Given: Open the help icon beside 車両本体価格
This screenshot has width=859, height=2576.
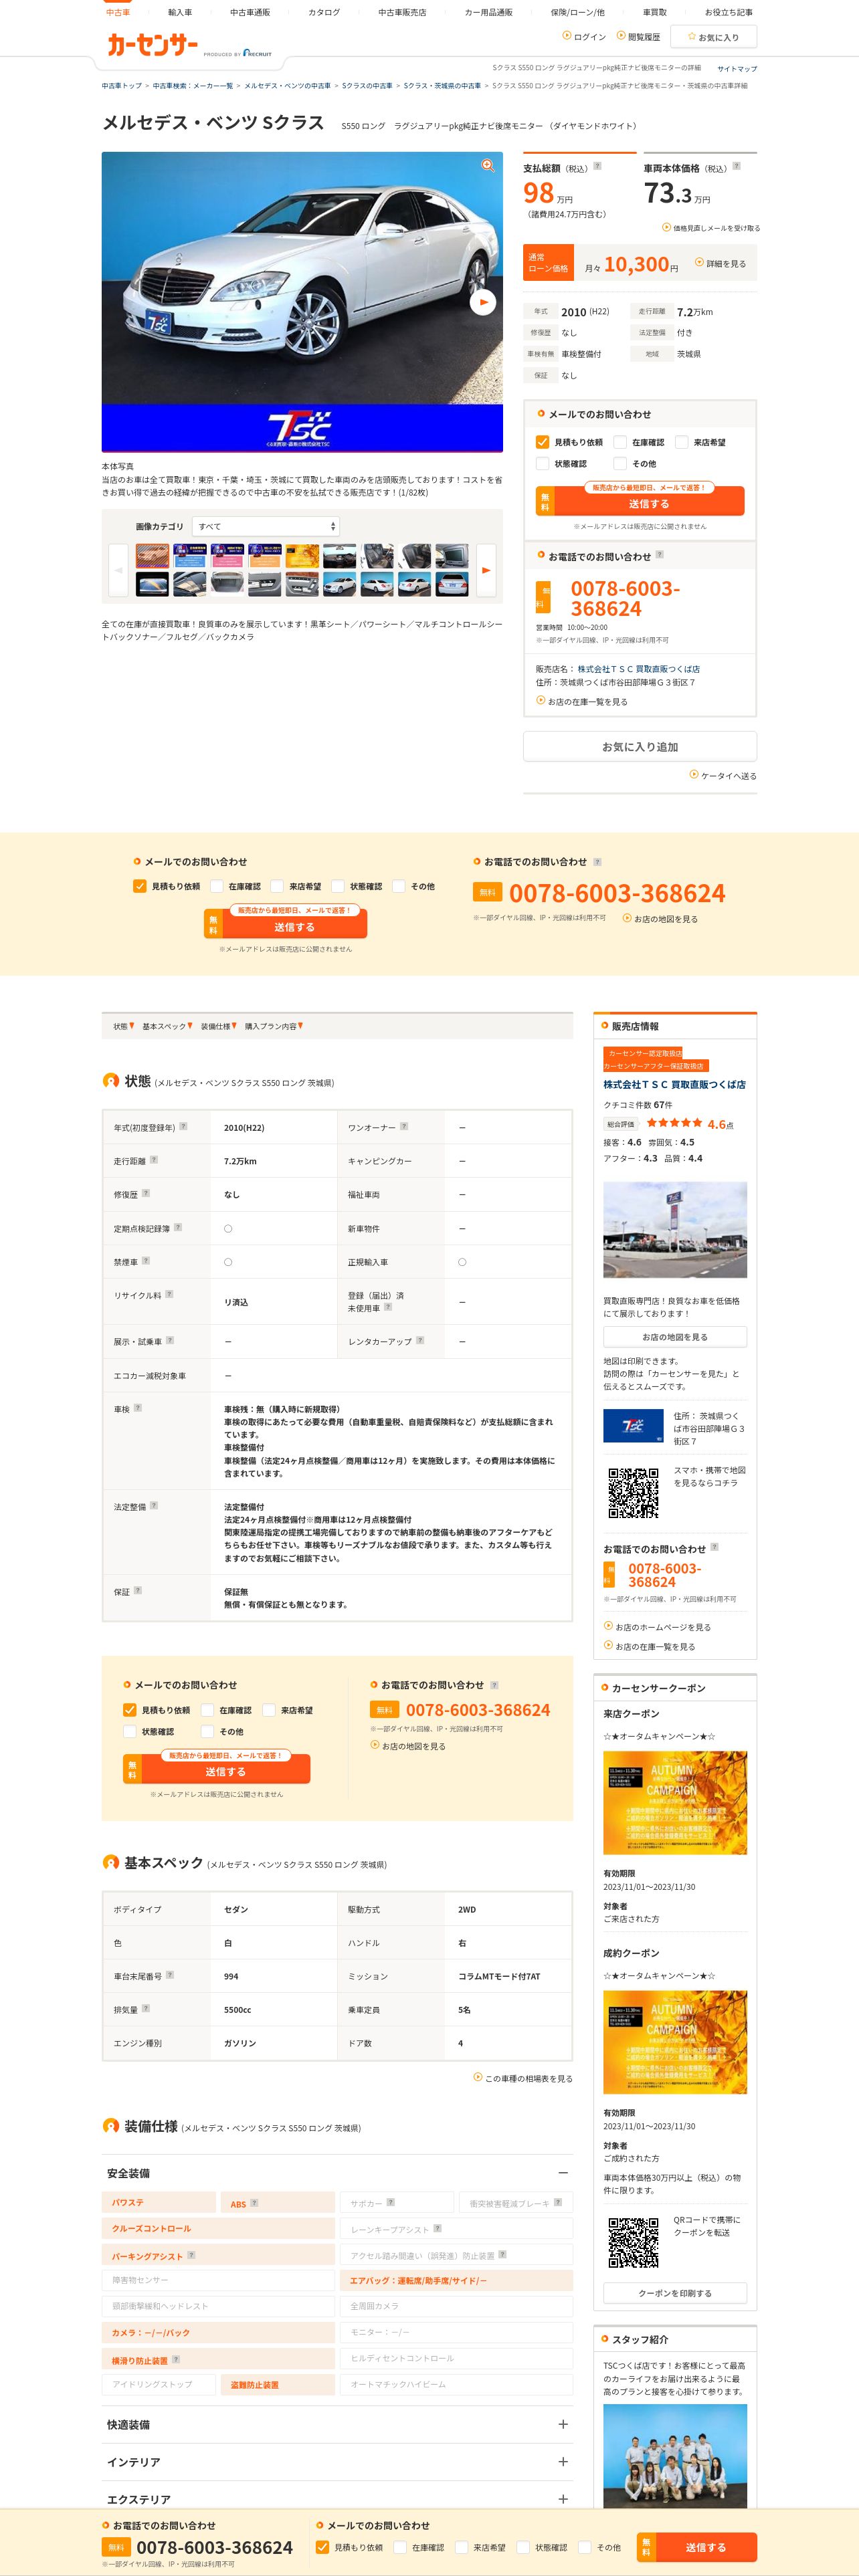Looking at the screenshot, I should point(736,166).
